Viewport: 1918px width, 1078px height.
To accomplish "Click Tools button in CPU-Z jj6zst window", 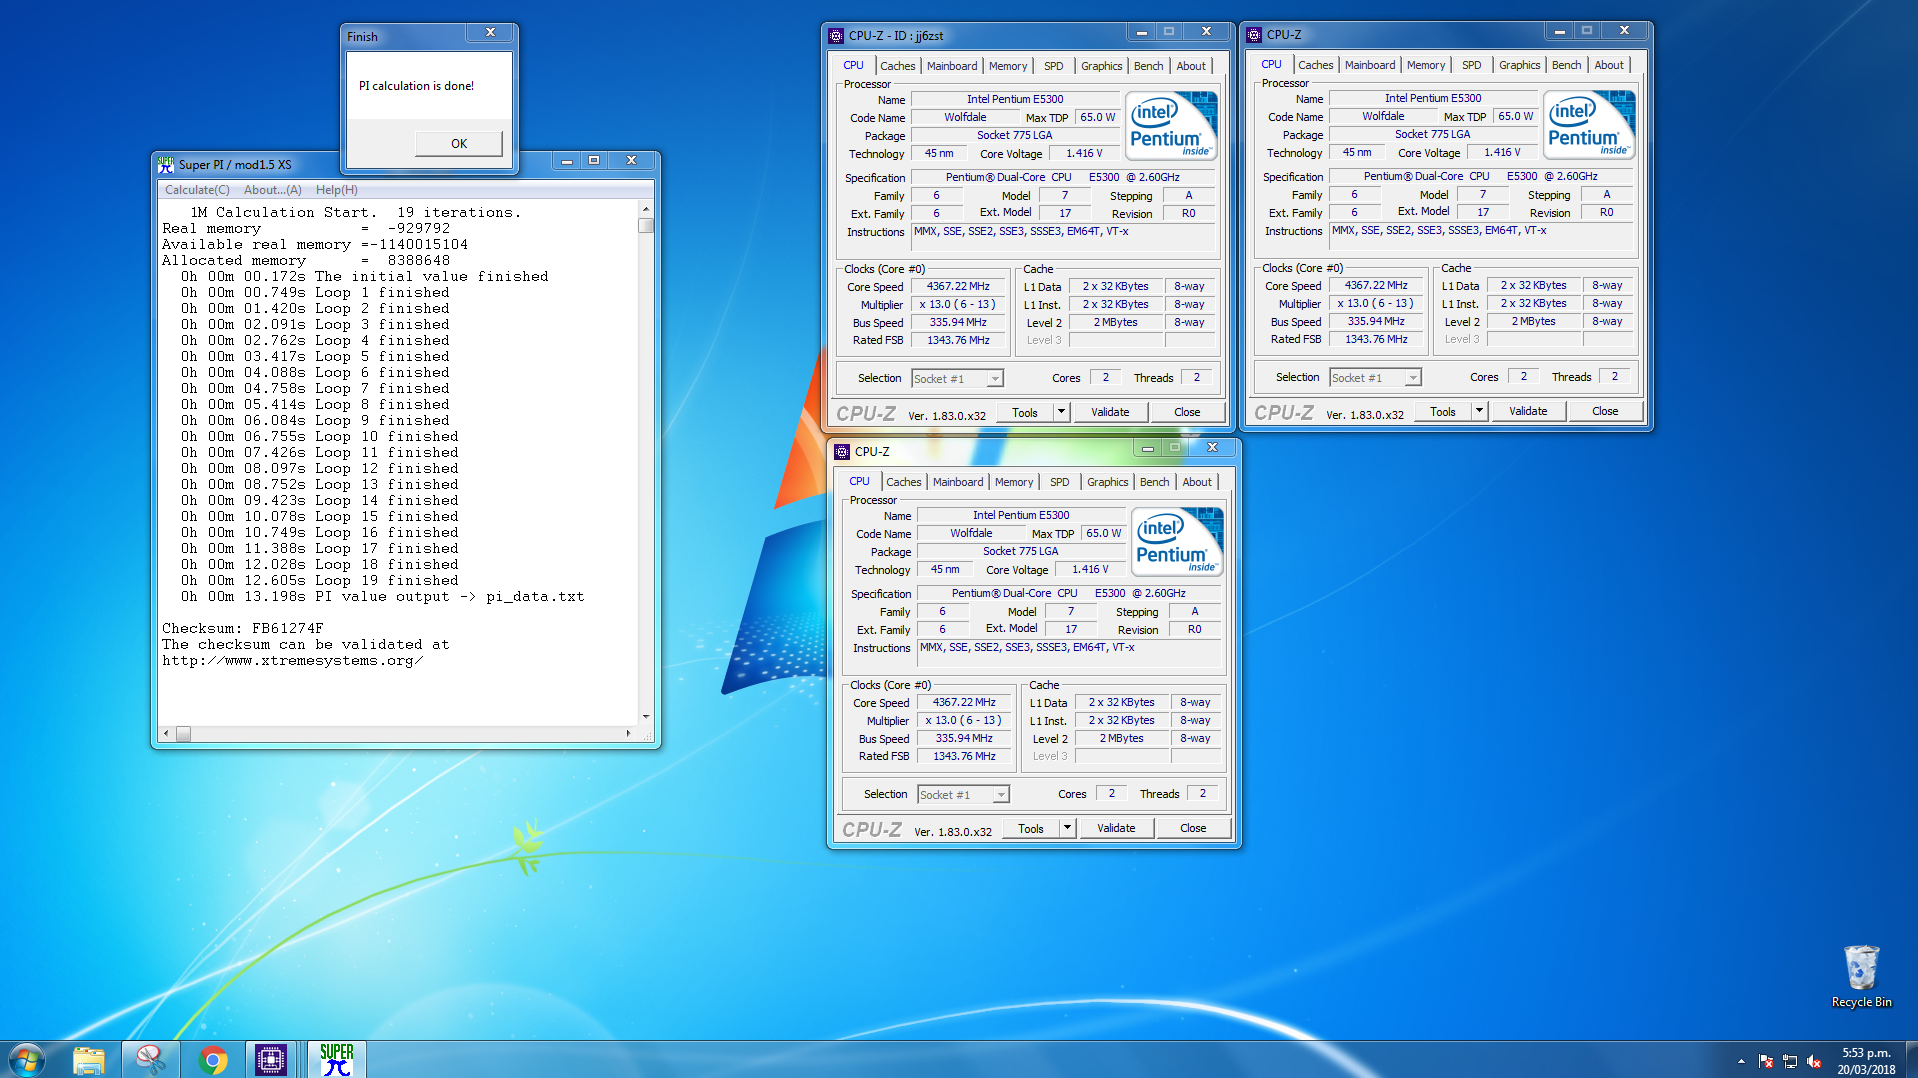I will click(1025, 412).
